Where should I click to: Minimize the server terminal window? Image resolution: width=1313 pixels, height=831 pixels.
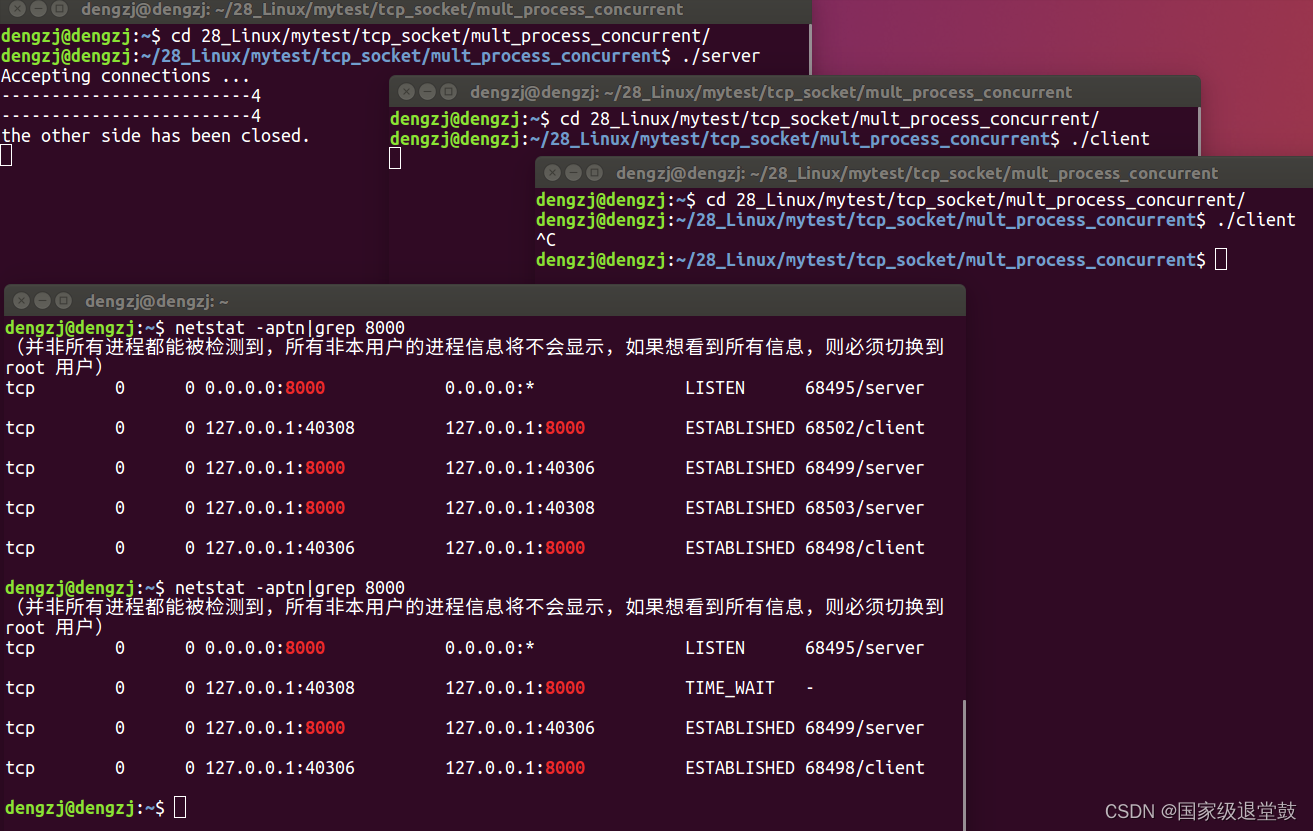[38, 10]
